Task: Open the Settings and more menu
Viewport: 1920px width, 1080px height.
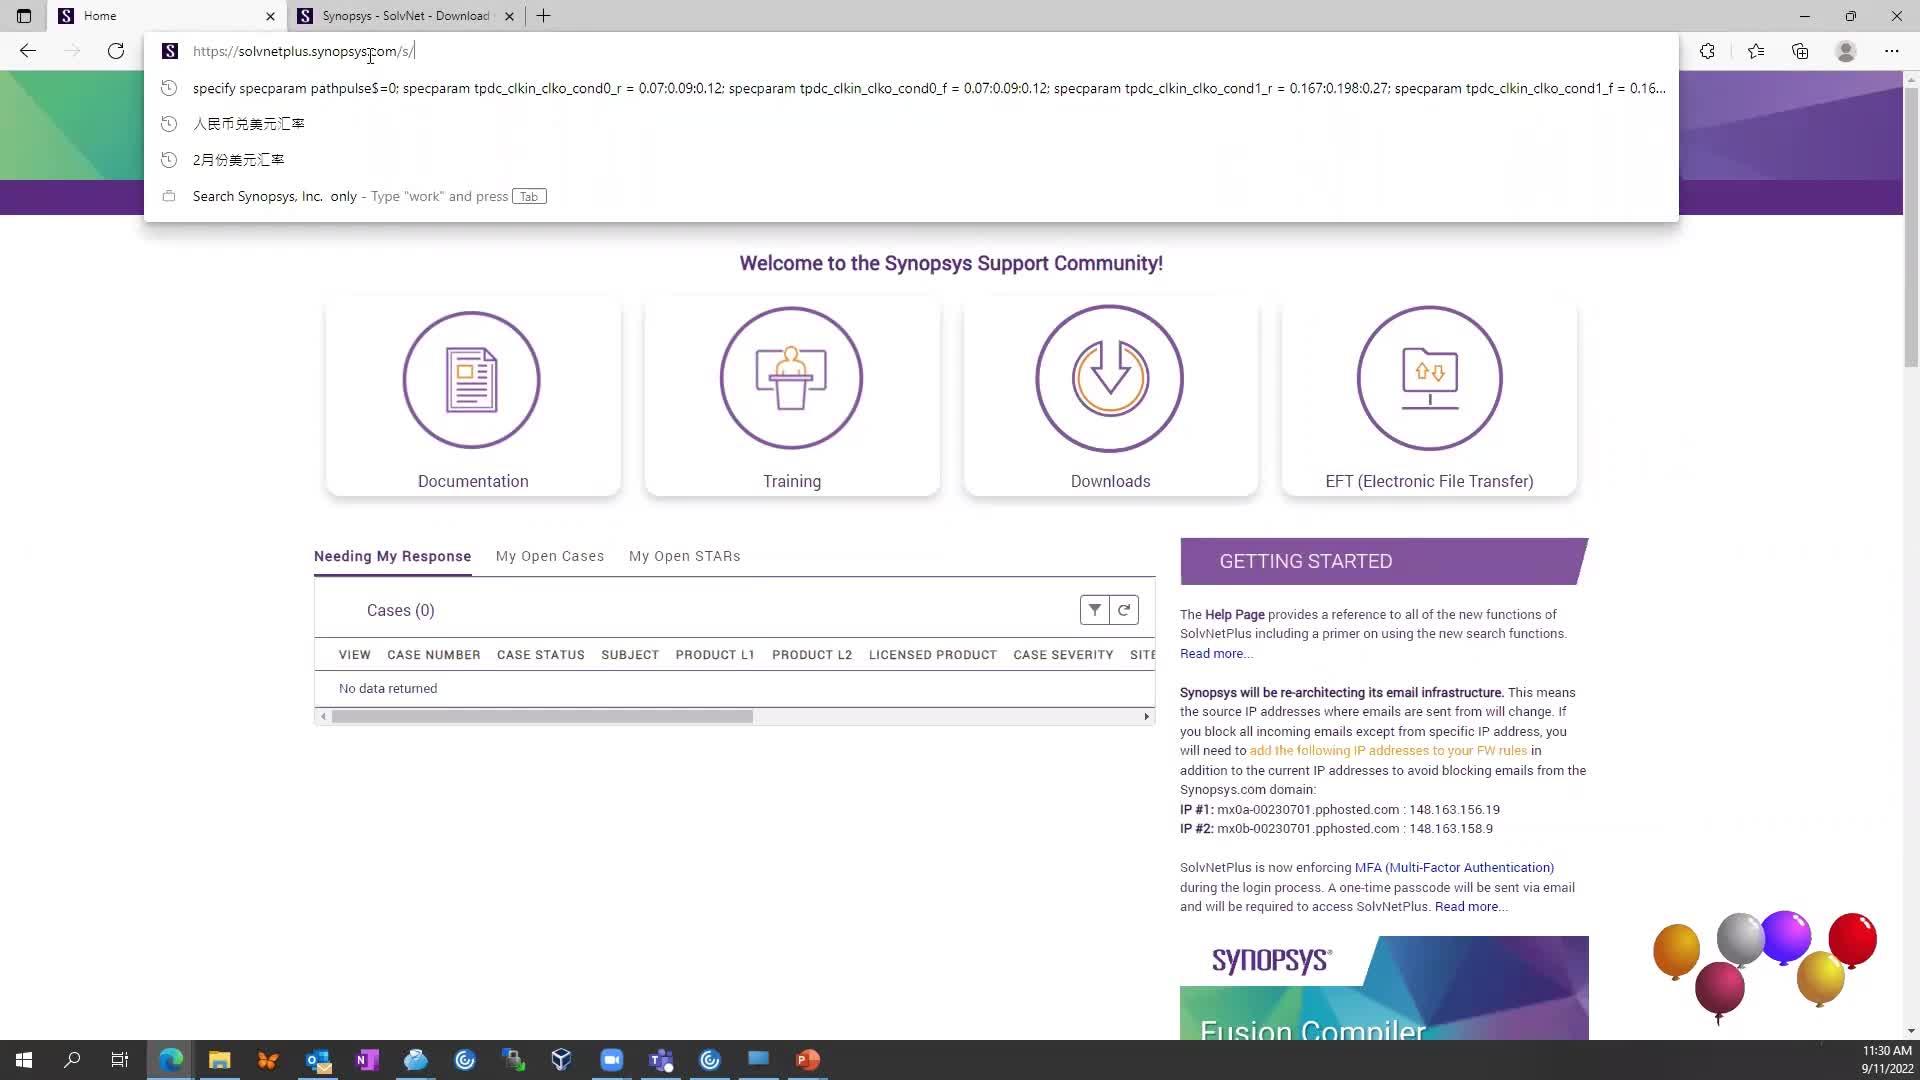Action: 1892,51
